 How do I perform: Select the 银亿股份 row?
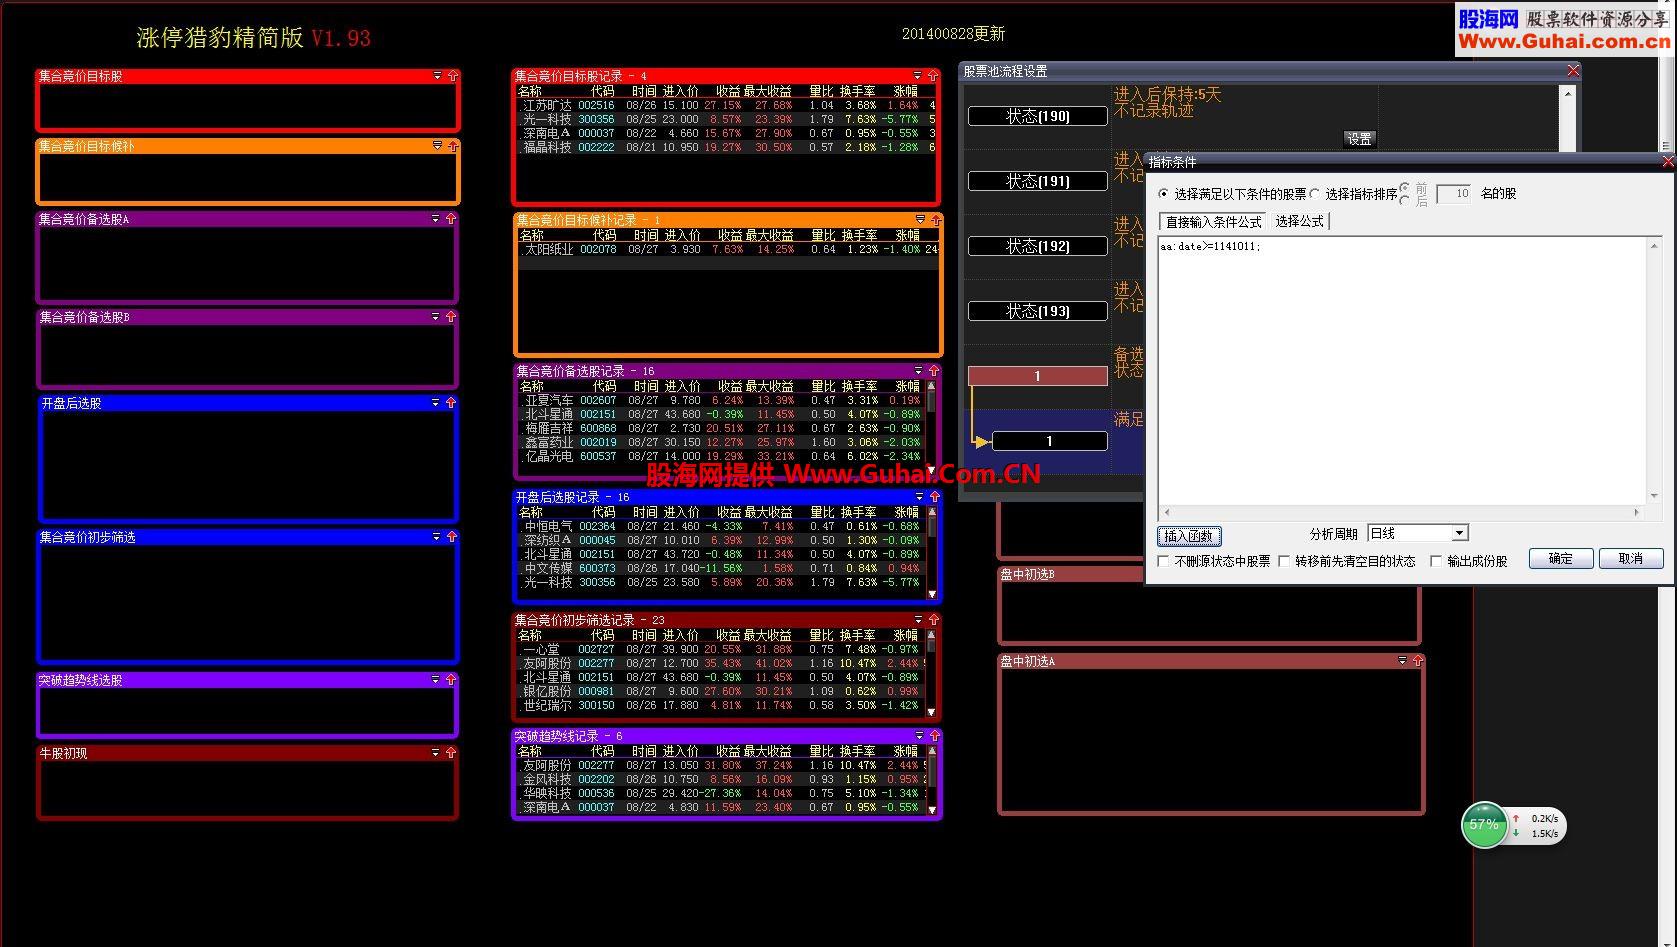pyautogui.click(x=721, y=691)
